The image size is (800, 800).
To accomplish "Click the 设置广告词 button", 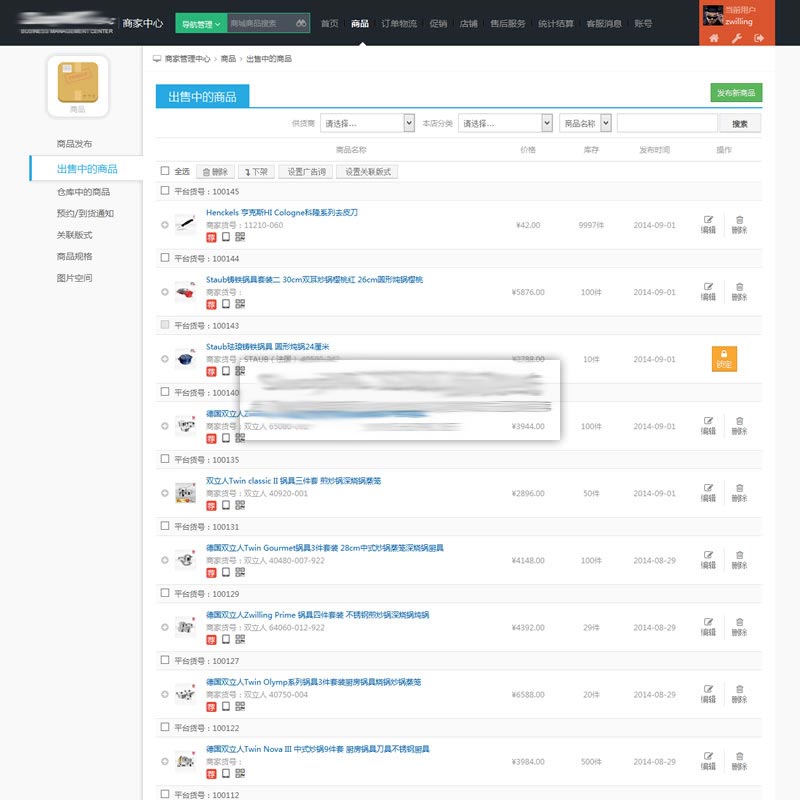I will tap(306, 171).
